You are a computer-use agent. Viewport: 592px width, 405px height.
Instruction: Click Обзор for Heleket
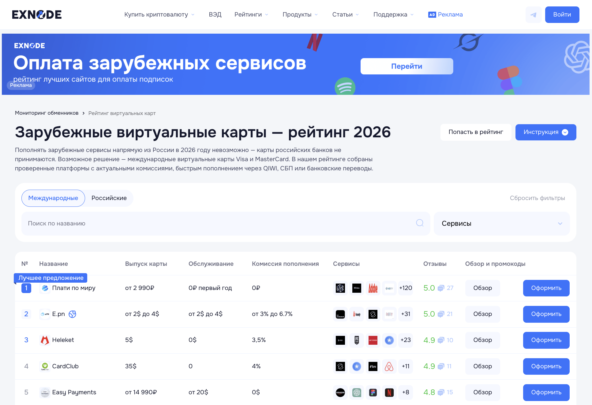[483, 340]
